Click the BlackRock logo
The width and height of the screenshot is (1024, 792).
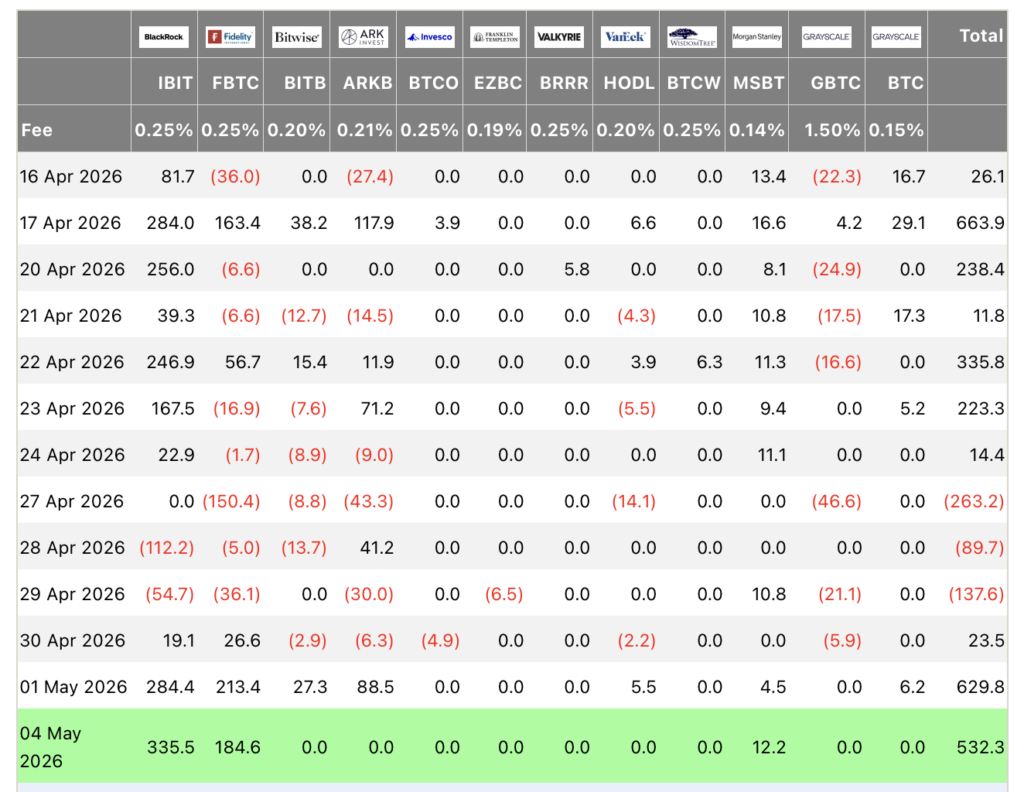[x=163, y=37]
